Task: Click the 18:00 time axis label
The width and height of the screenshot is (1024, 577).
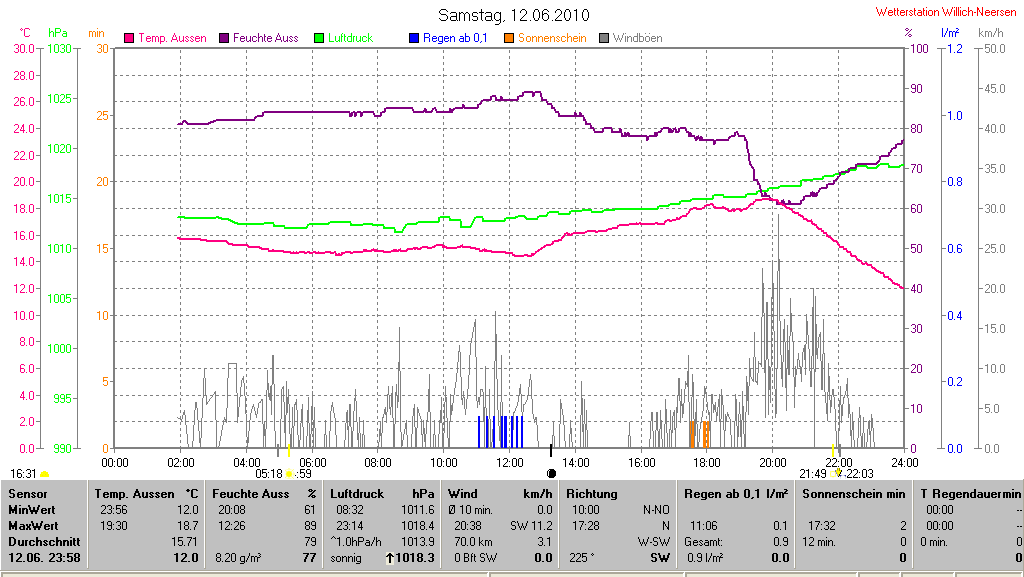Action: (707, 463)
